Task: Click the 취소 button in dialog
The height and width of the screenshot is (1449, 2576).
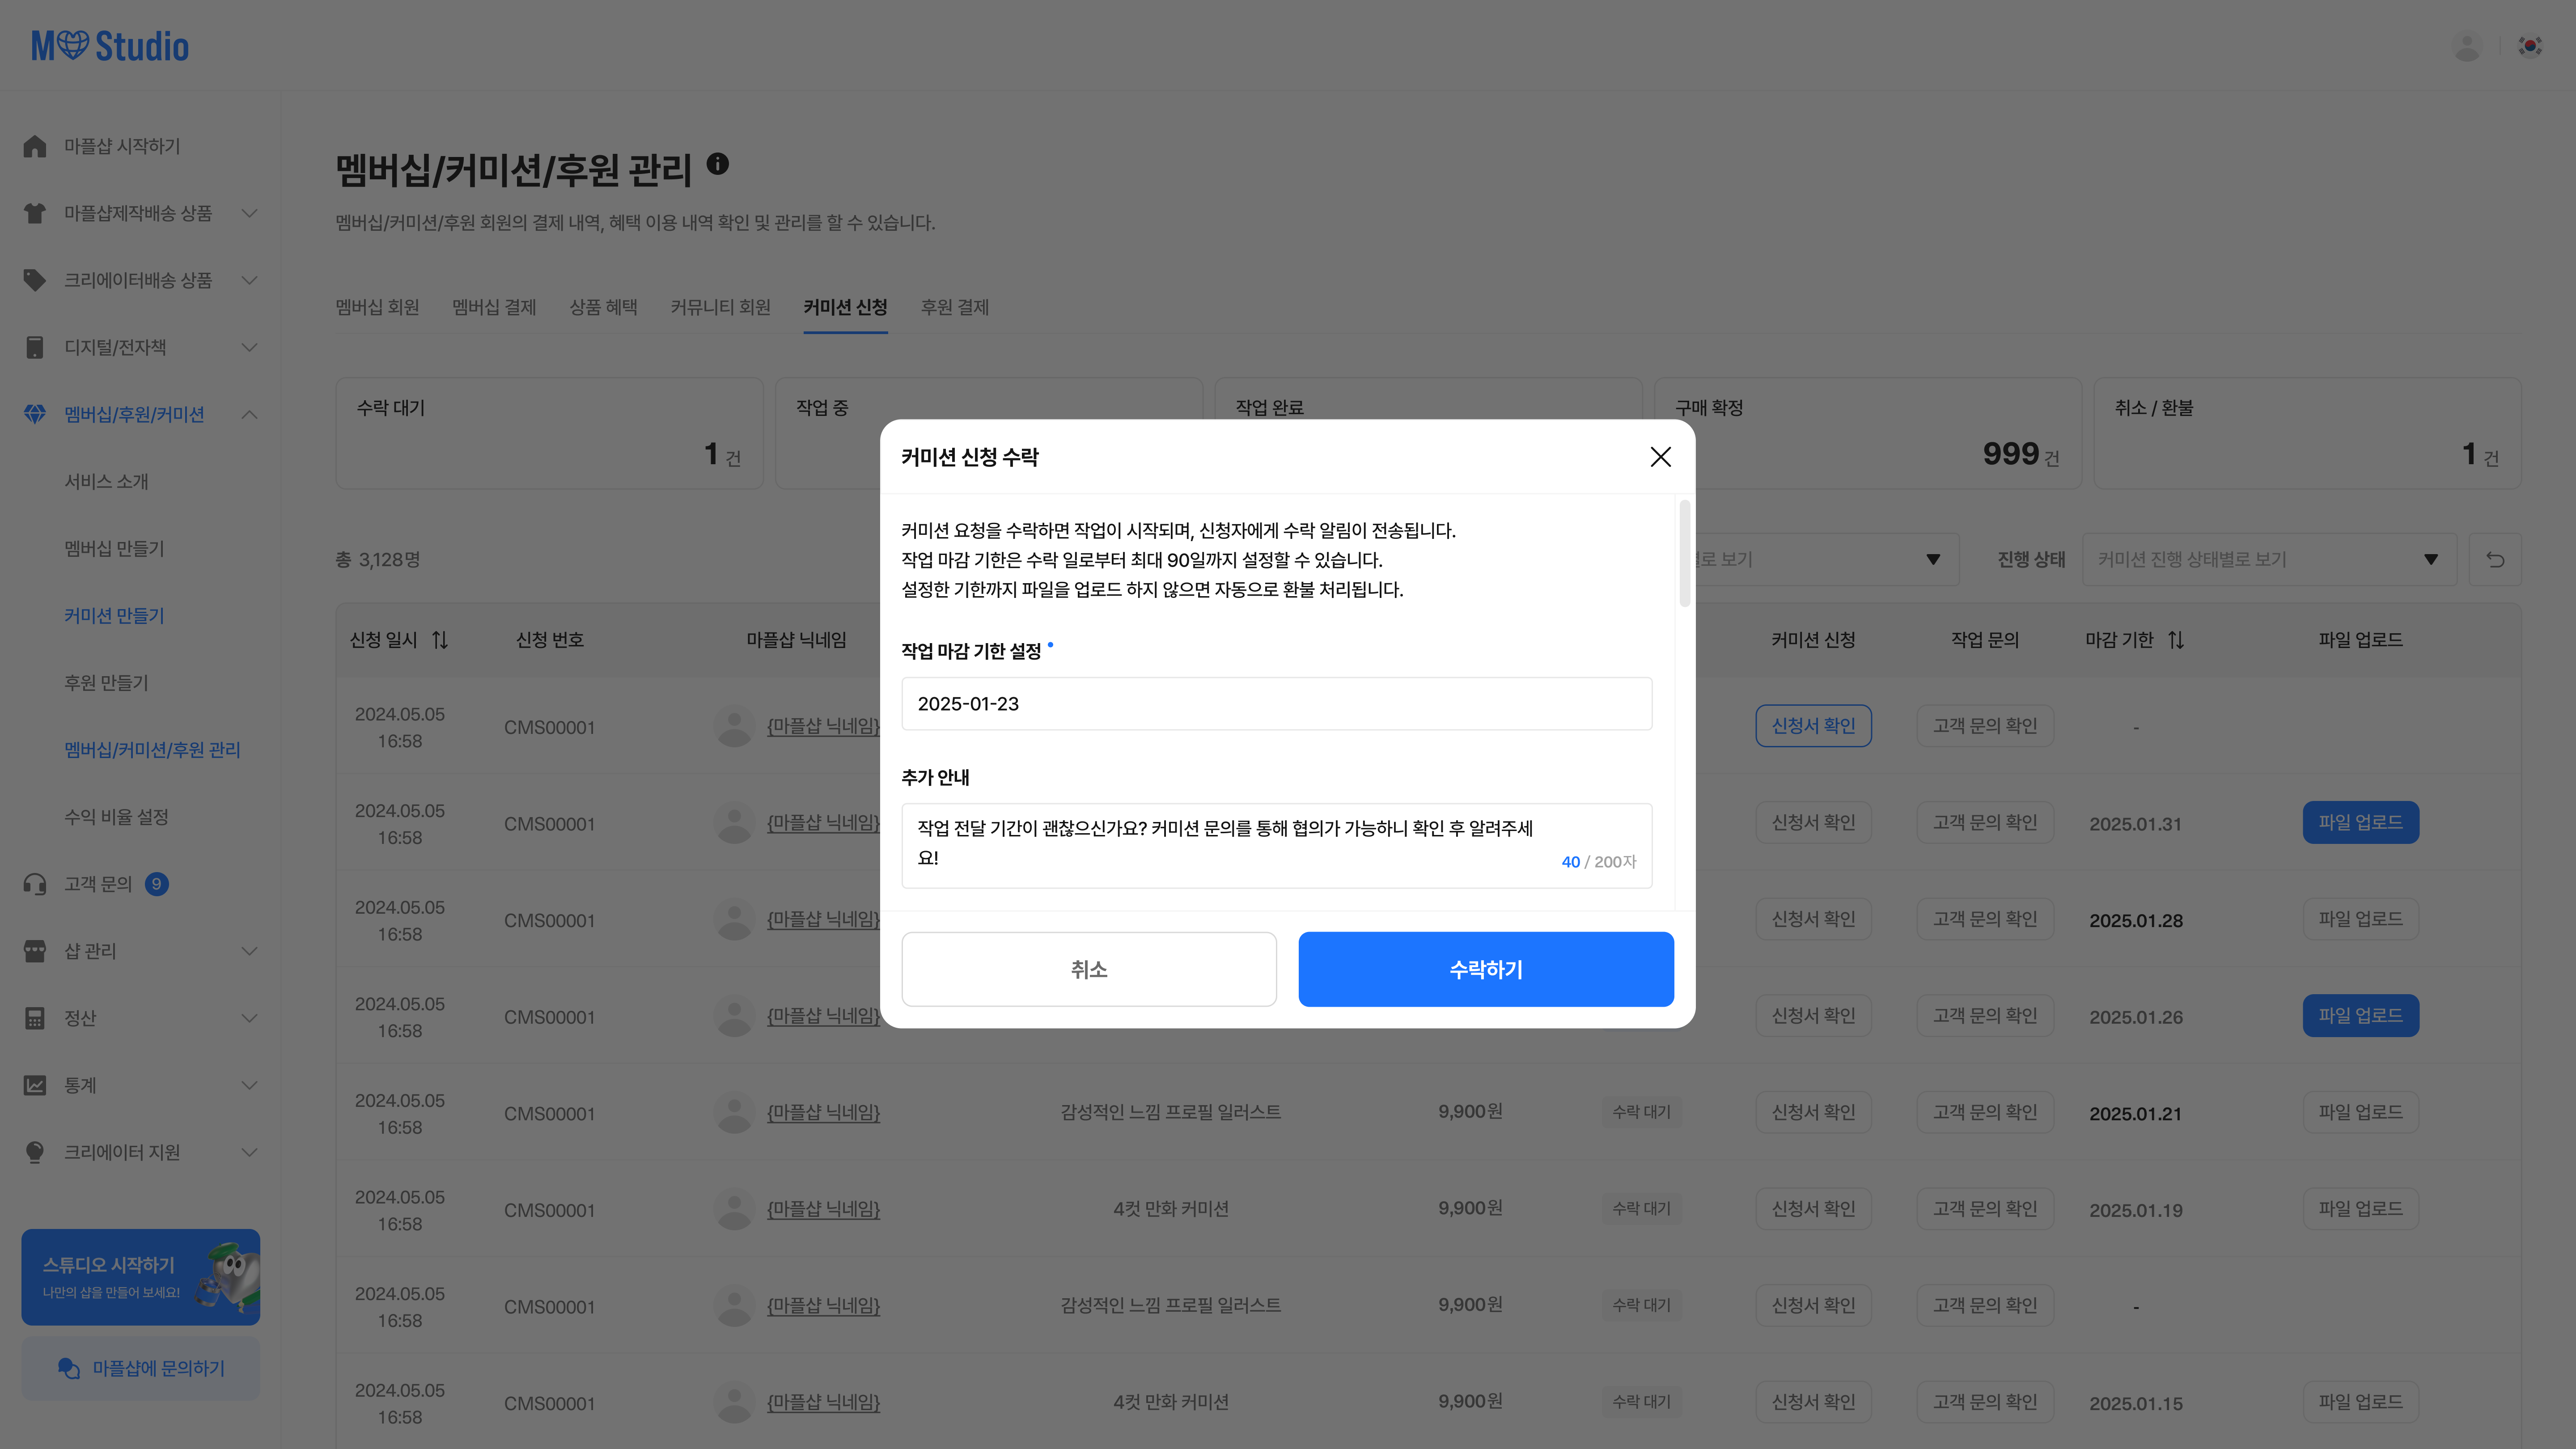Action: (x=1088, y=969)
